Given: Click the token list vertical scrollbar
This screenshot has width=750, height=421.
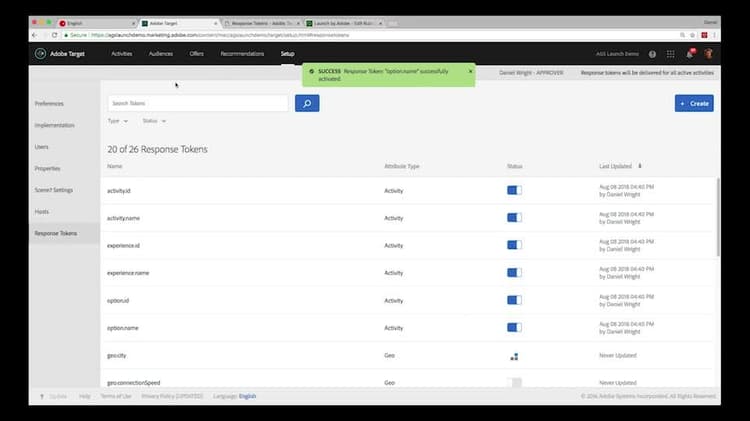Looking at the screenshot, I should [718, 217].
